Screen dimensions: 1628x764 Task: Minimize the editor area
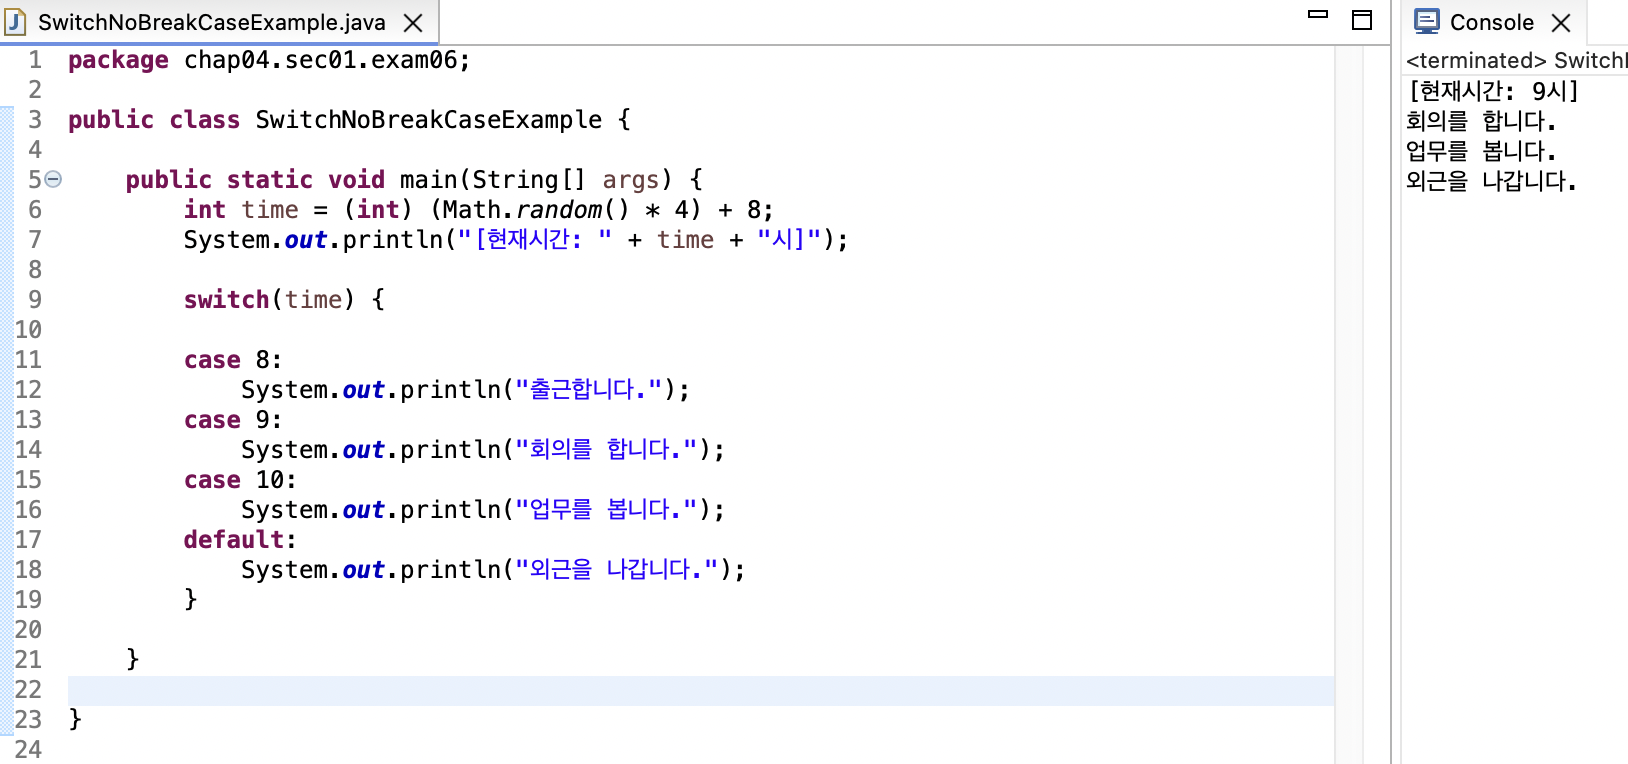point(1318,15)
